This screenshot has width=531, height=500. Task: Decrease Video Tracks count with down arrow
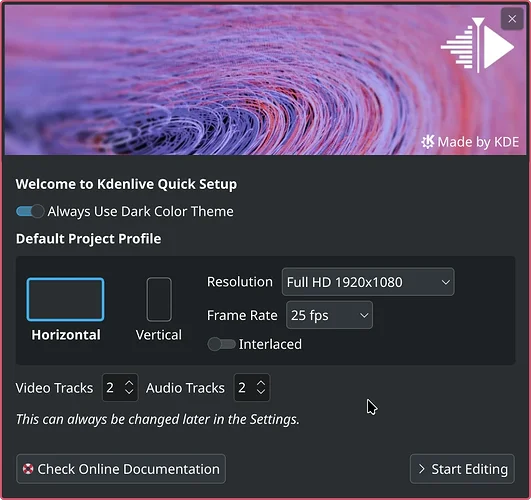129,391
